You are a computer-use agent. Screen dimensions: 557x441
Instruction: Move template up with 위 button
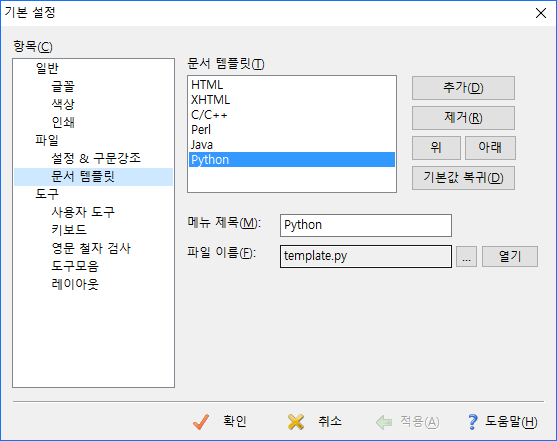point(436,147)
